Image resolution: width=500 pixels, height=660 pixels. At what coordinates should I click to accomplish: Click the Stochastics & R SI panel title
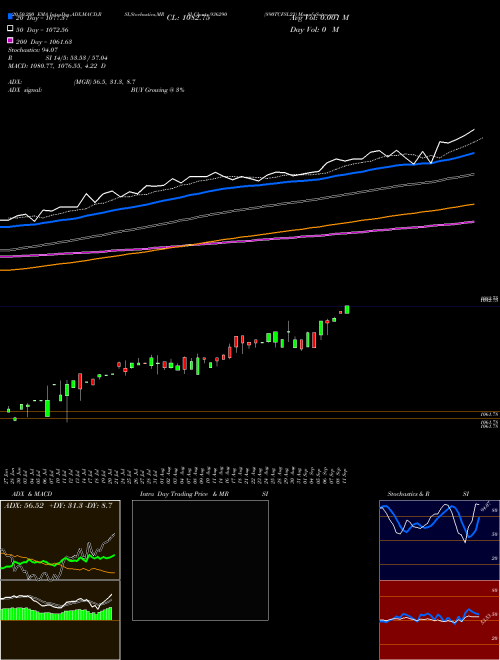[428, 494]
